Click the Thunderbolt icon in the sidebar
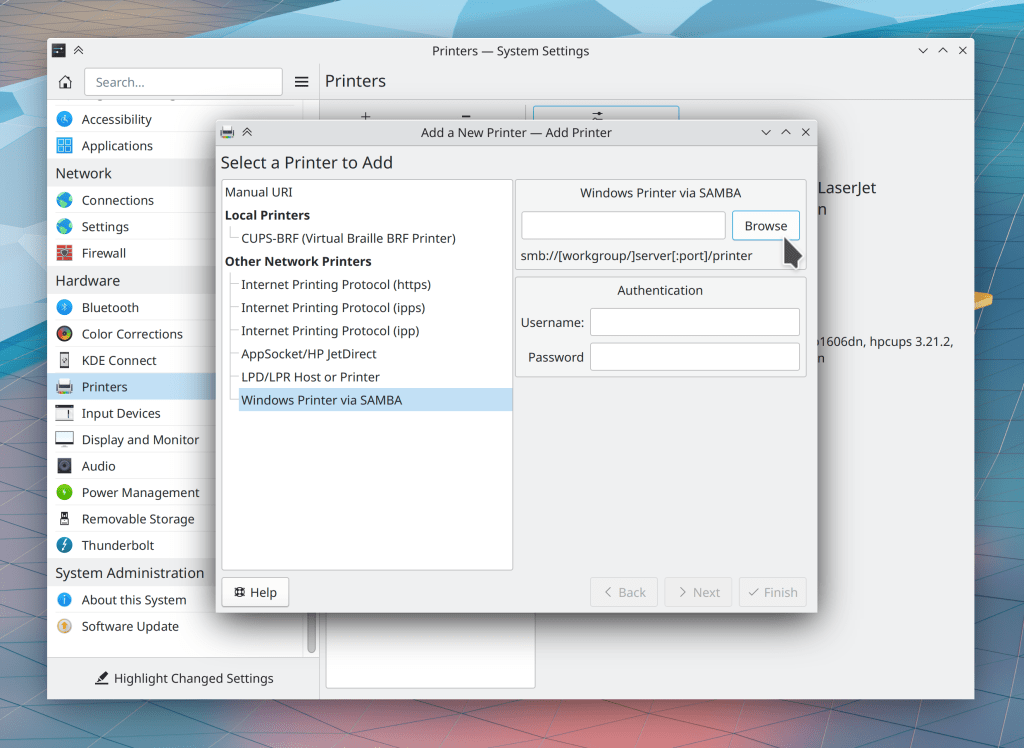The height and width of the screenshot is (748, 1024). coord(65,546)
